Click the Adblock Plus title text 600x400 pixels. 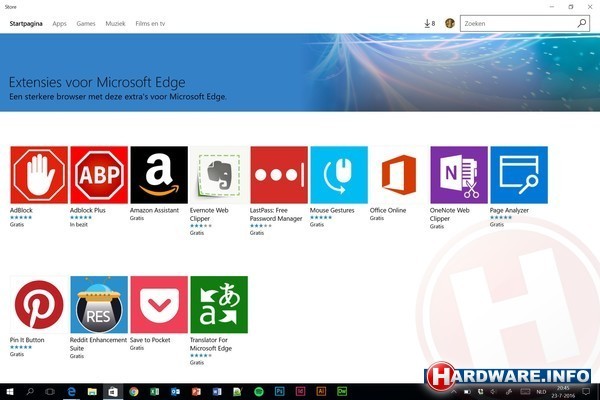click(x=88, y=210)
